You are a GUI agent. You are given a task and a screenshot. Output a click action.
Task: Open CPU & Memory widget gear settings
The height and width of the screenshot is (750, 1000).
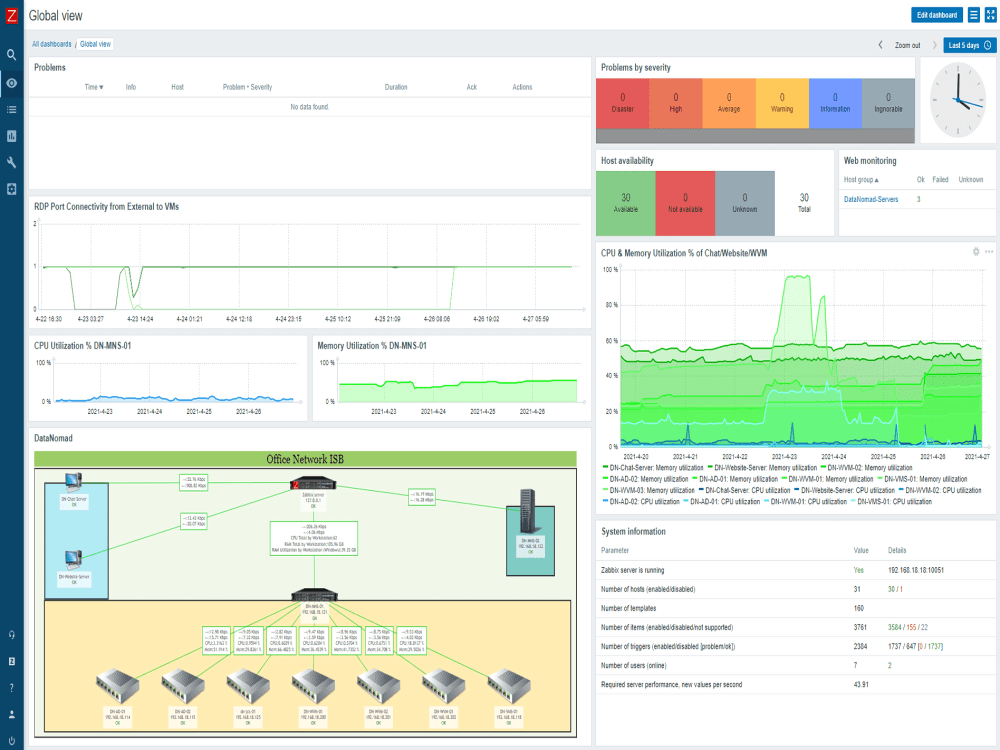tap(976, 252)
